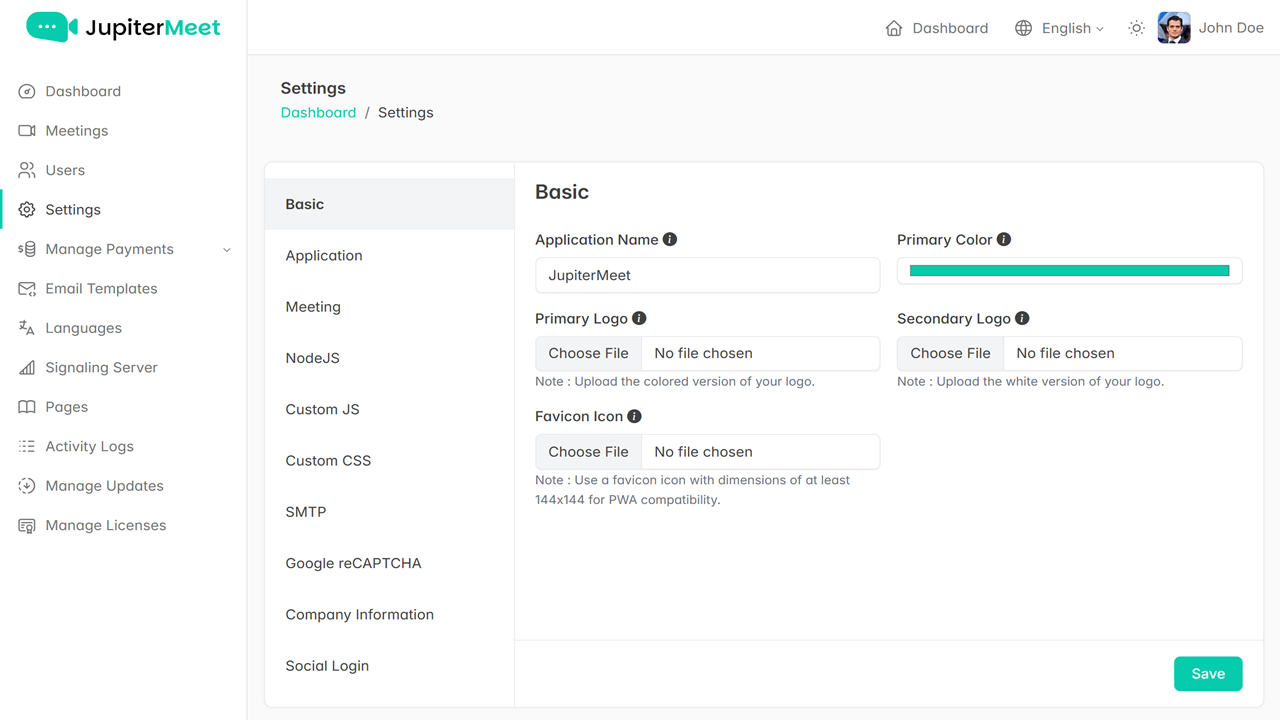
Task: Select the Company Information tab
Action: click(359, 614)
